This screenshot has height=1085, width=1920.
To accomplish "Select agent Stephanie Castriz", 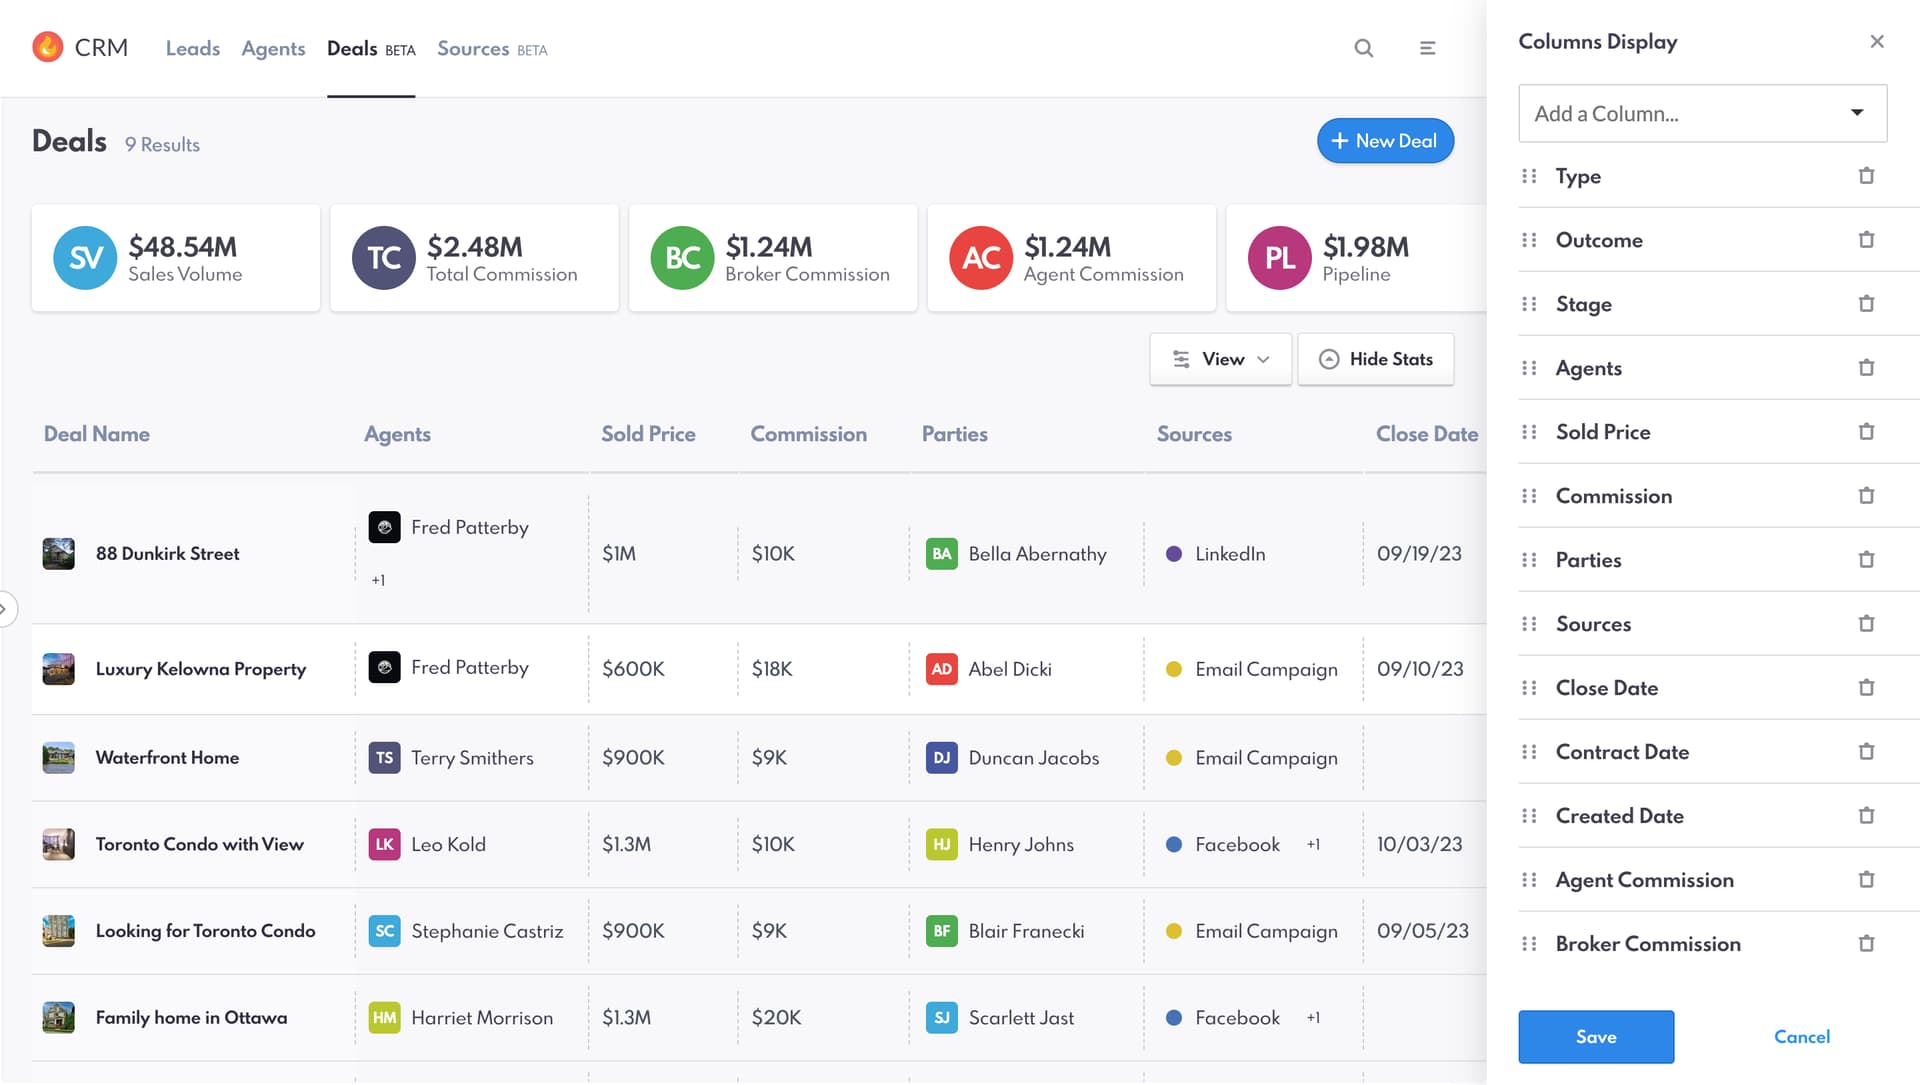I will [487, 931].
